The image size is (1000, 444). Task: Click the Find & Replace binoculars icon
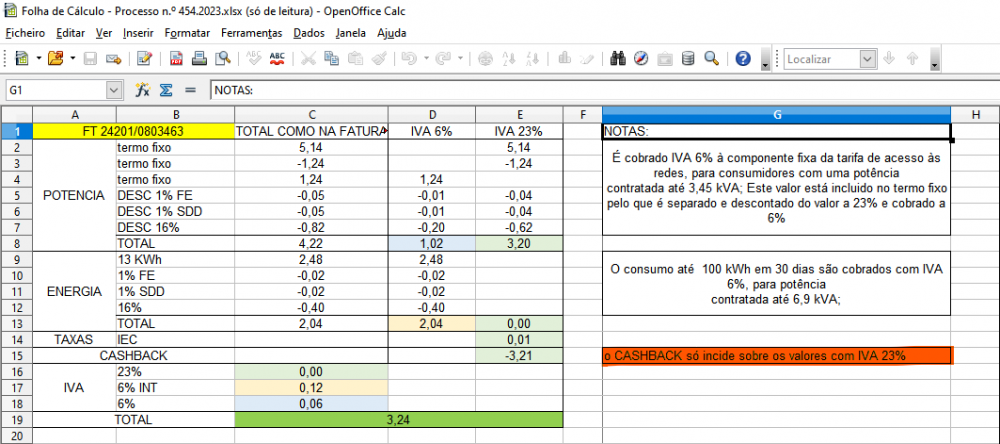coord(619,59)
